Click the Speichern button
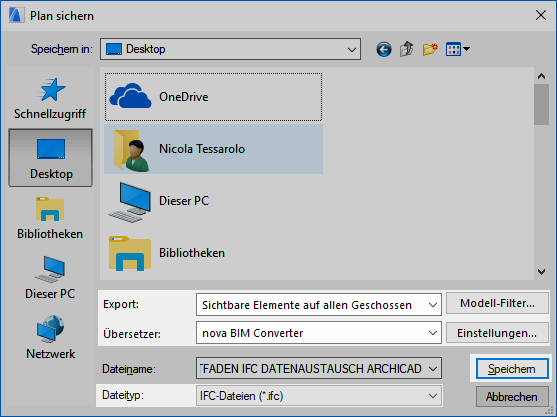Image resolution: width=557 pixels, height=417 pixels. pyautogui.click(x=512, y=369)
